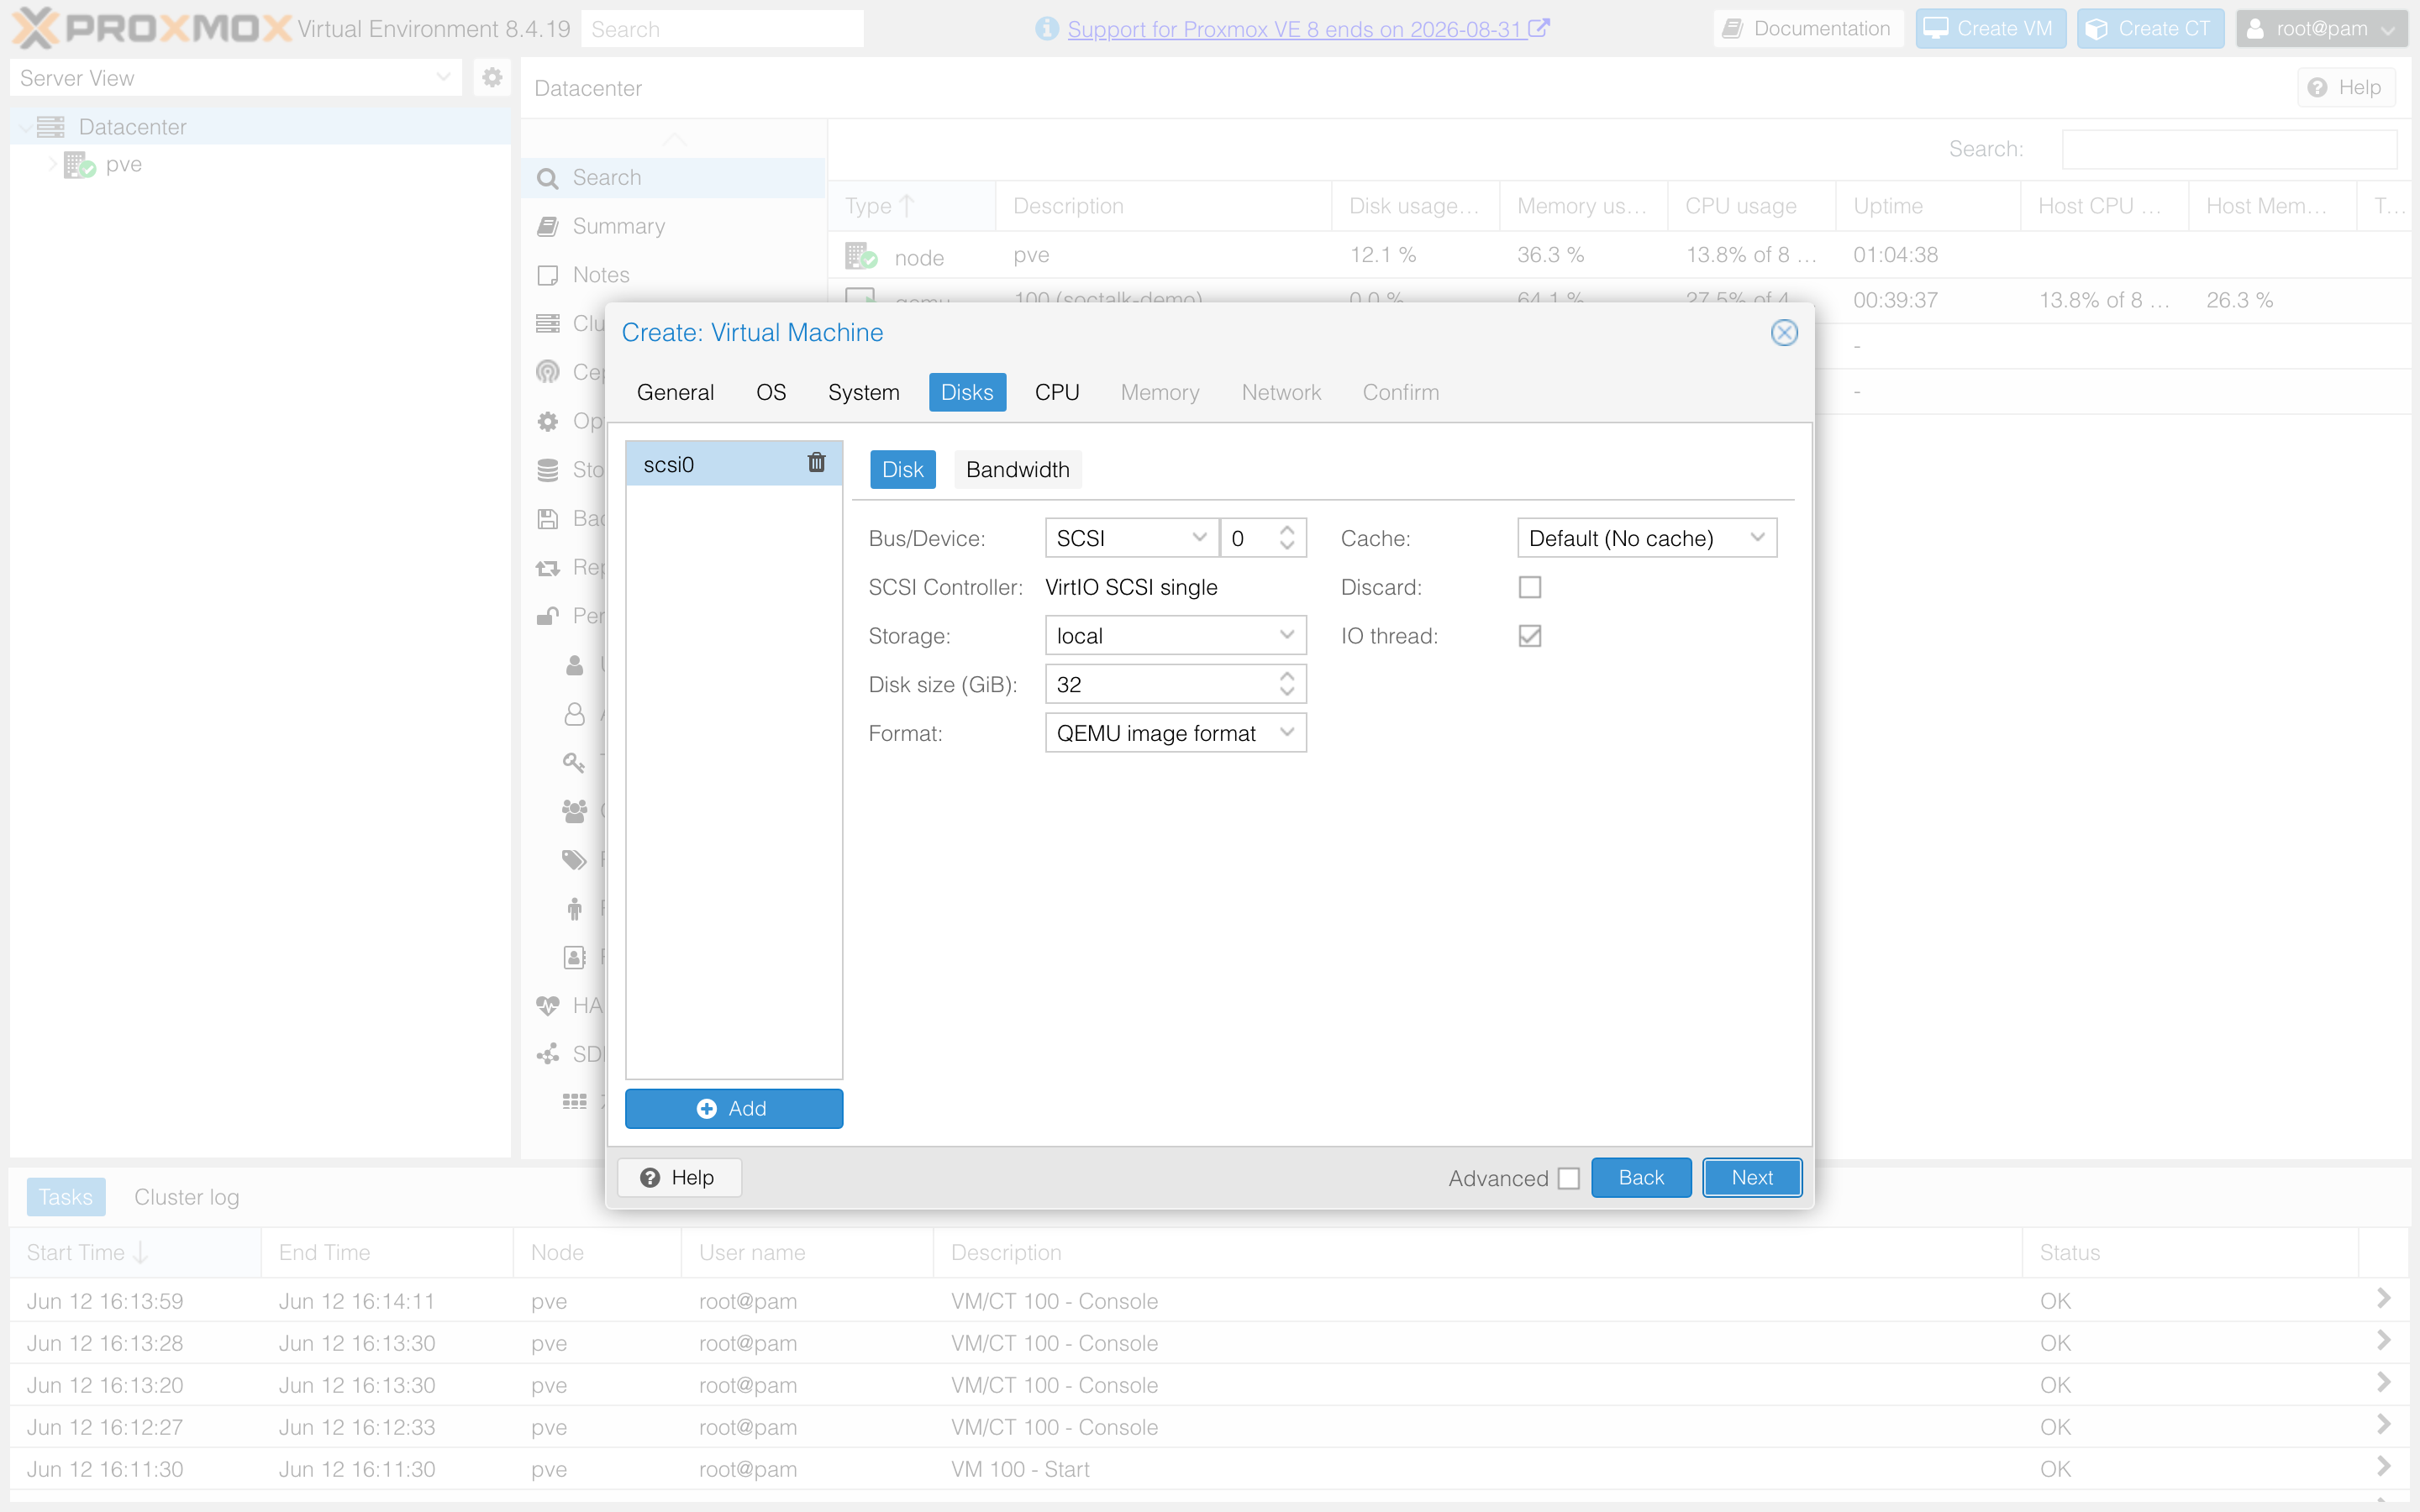2420x1512 pixels.
Task: Open the Storage dropdown showing local
Action: tap(1286, 636)
